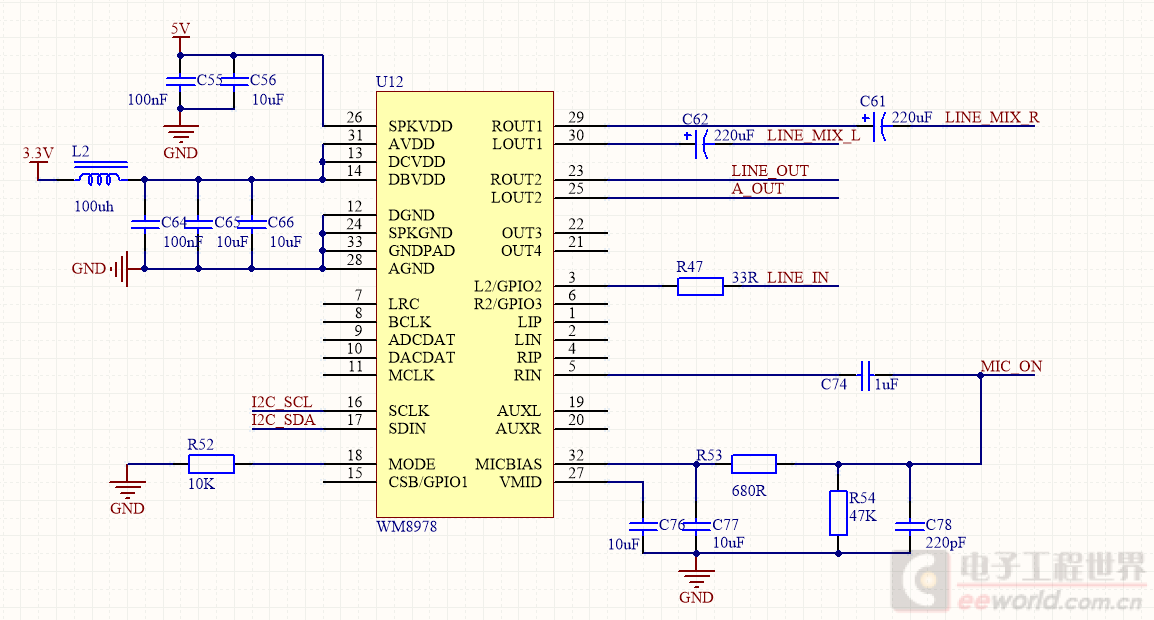Screen dimensions: 1154x620
Task: Select resistor R54 symbol
Action: click(838, 512)
